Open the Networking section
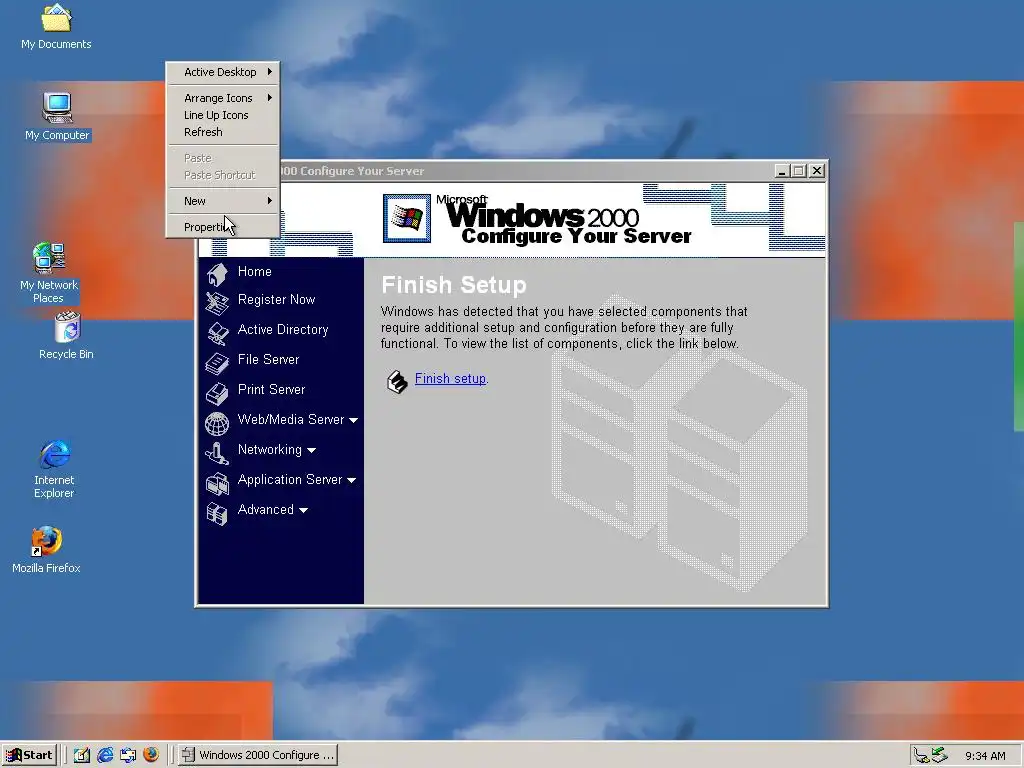Screen dimensions: 1024x768 click(x=270, y=450)
